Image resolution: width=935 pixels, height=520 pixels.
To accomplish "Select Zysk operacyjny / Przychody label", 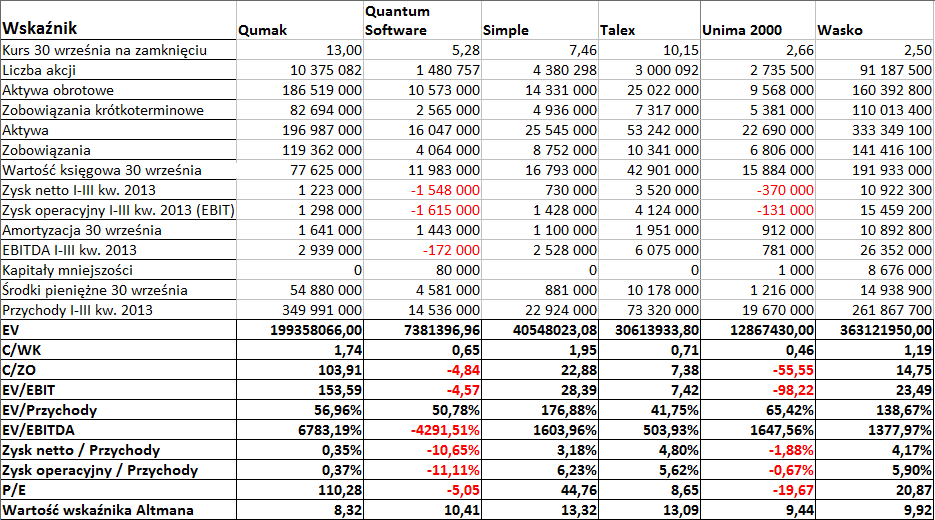I will [100, 470].
